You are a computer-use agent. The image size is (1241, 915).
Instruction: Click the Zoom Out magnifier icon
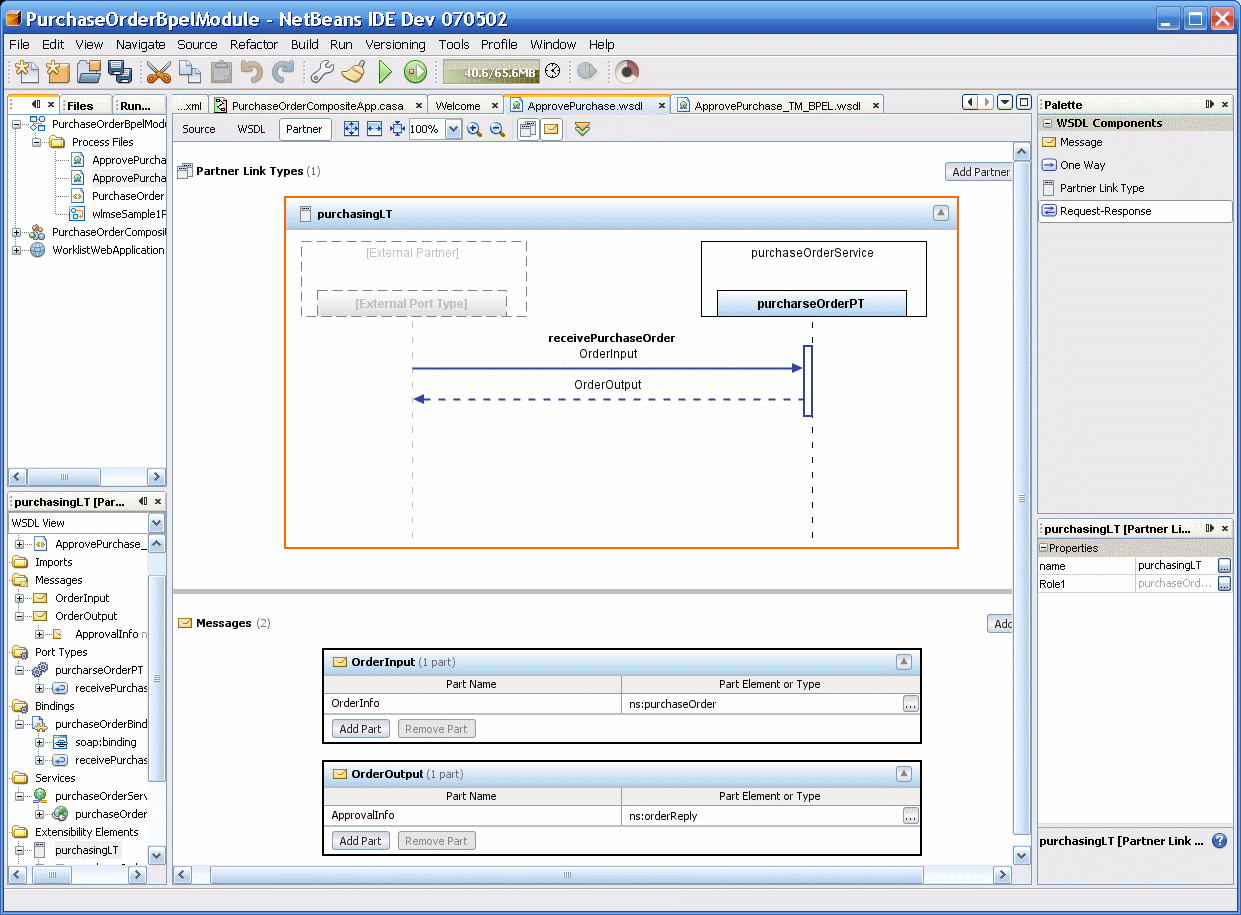coord(497,129)
